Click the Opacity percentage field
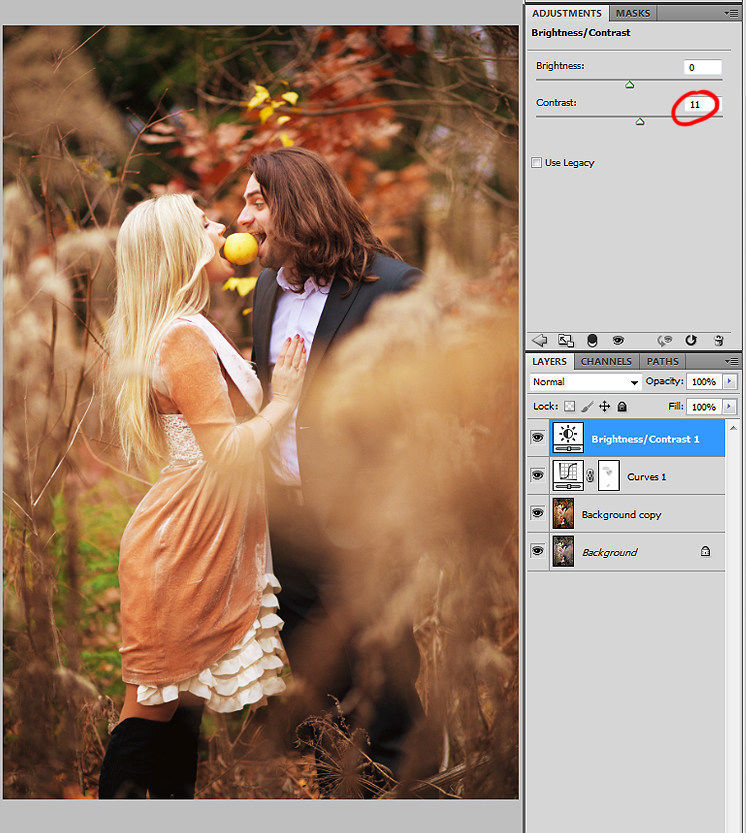 [x=704, y=381]
